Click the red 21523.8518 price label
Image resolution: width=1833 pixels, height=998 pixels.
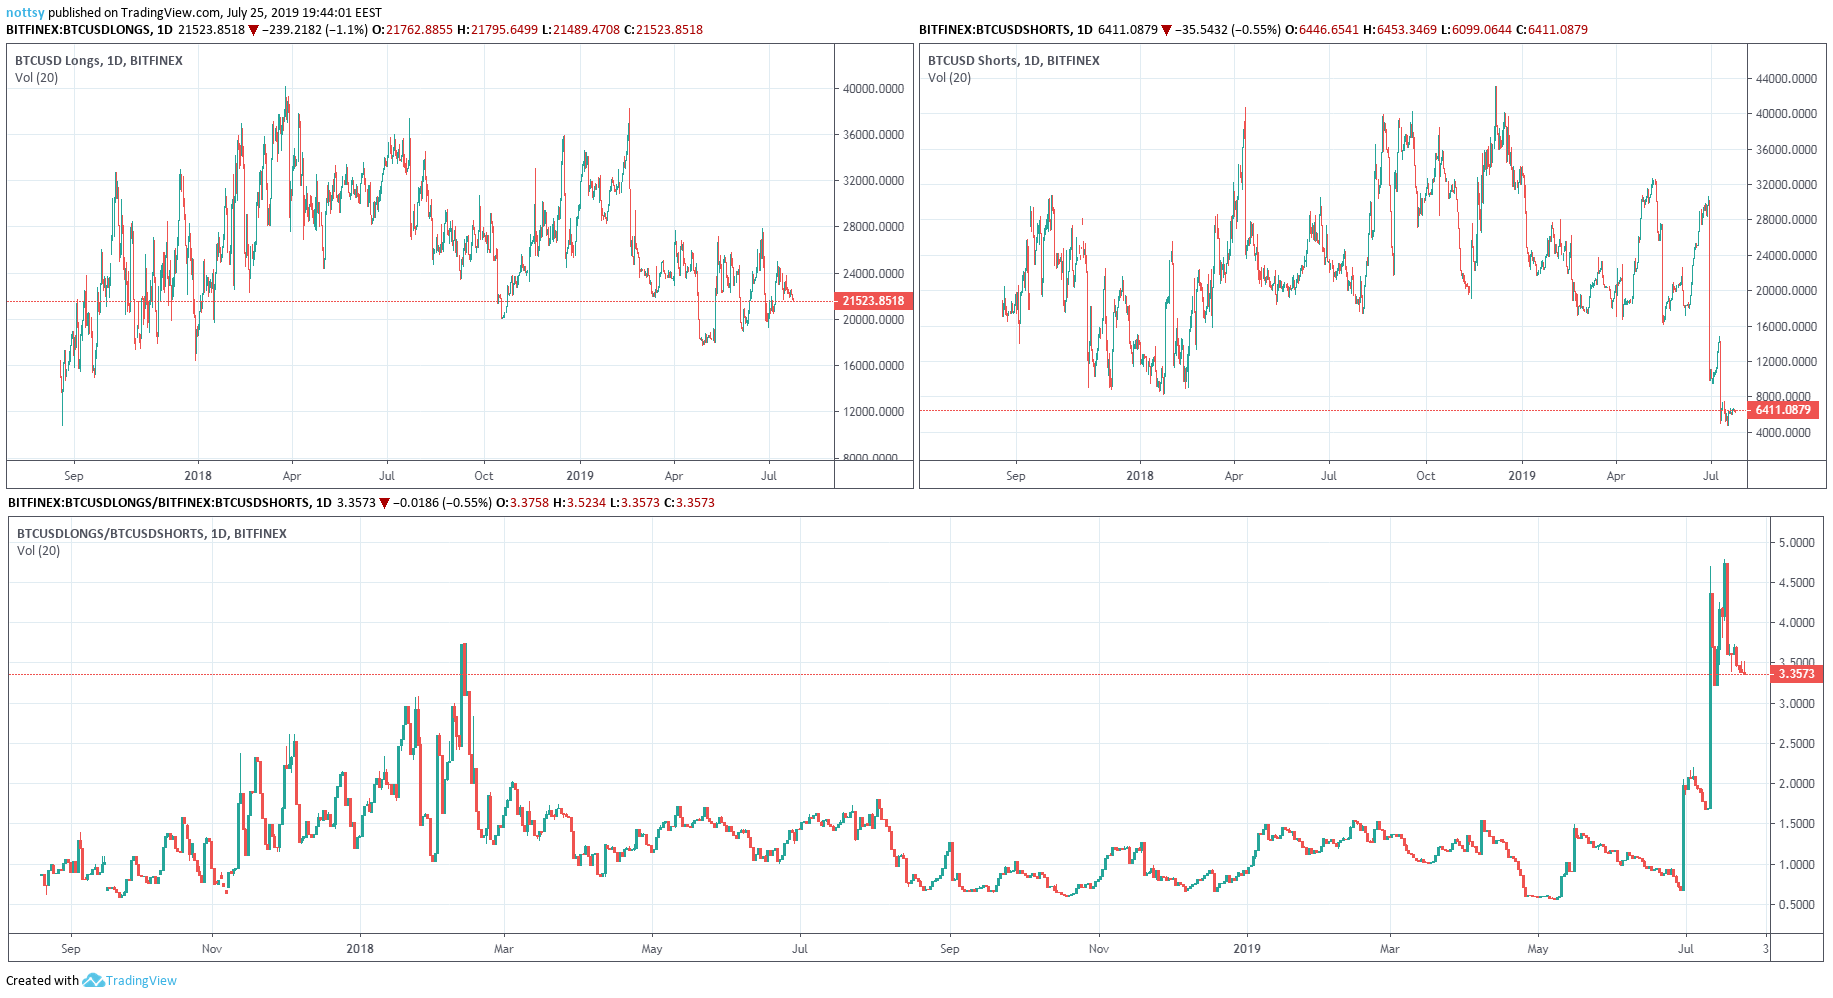(x=873, y=301)
